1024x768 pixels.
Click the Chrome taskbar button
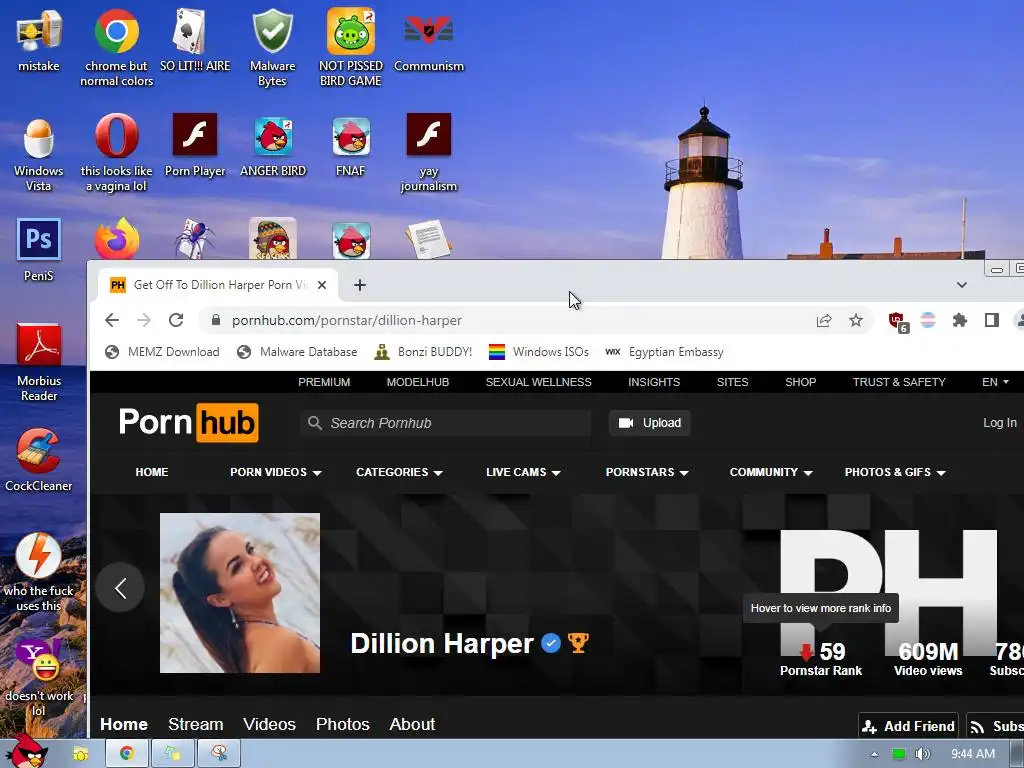click(x=127, y=754)
